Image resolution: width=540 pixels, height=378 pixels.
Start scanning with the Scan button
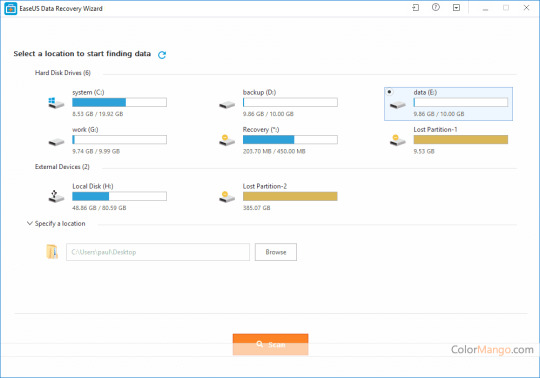(270, 344)
